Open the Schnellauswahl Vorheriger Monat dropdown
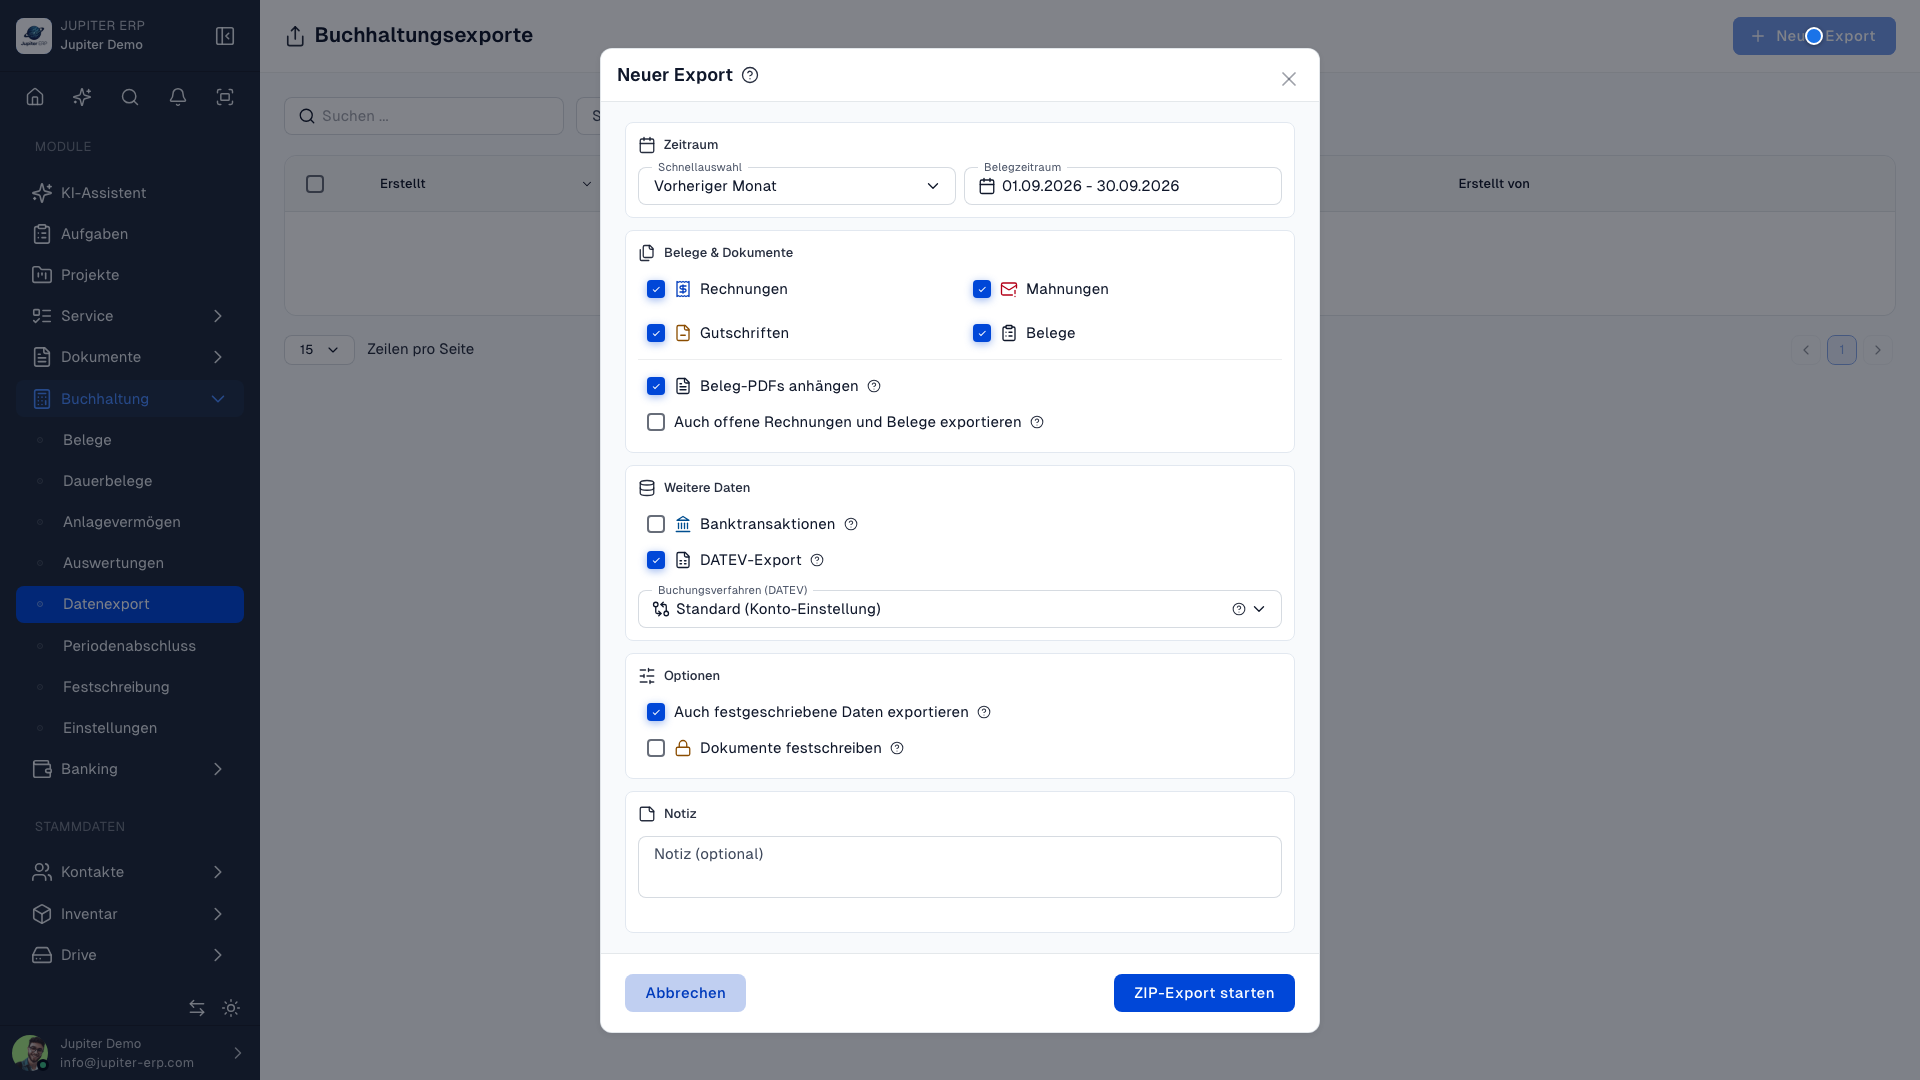The image size is (1920, 1080). click(797, 186)
